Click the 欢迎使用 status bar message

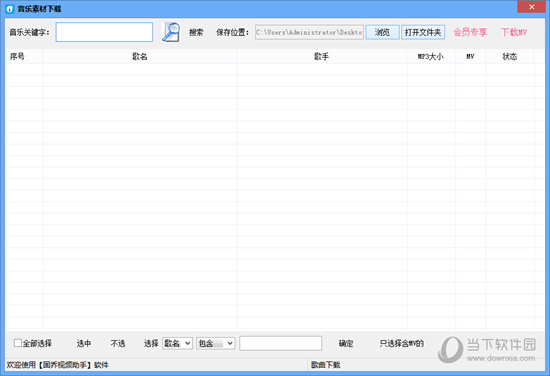[x=58, y=365]
